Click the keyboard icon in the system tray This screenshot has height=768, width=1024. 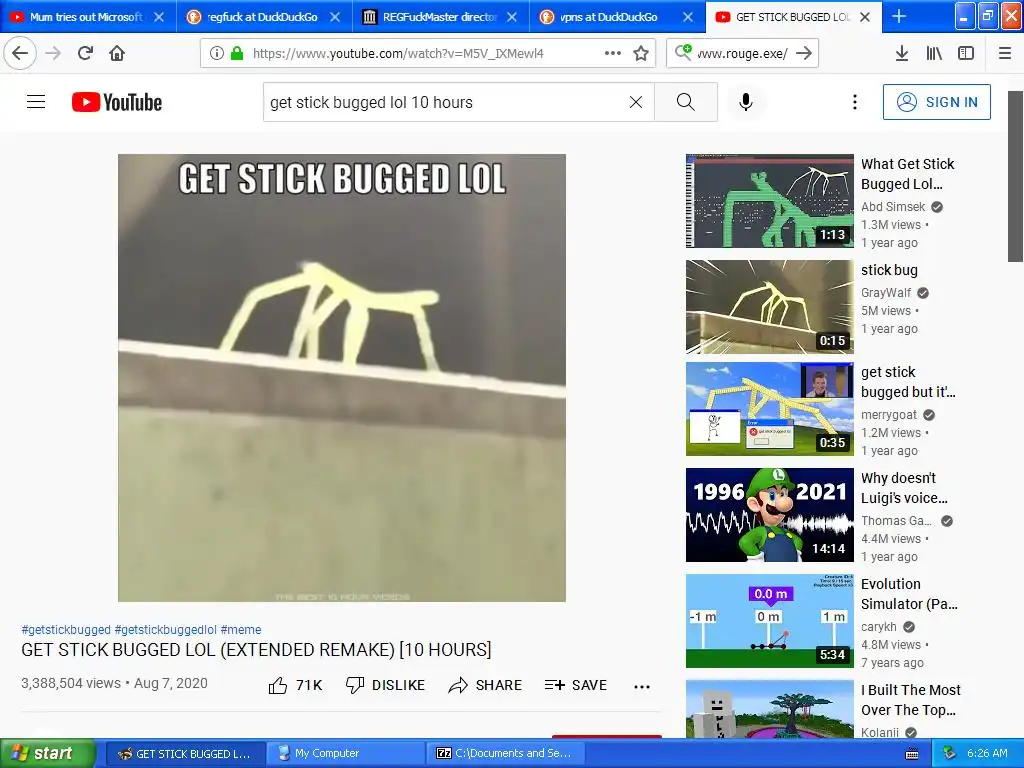912,754
